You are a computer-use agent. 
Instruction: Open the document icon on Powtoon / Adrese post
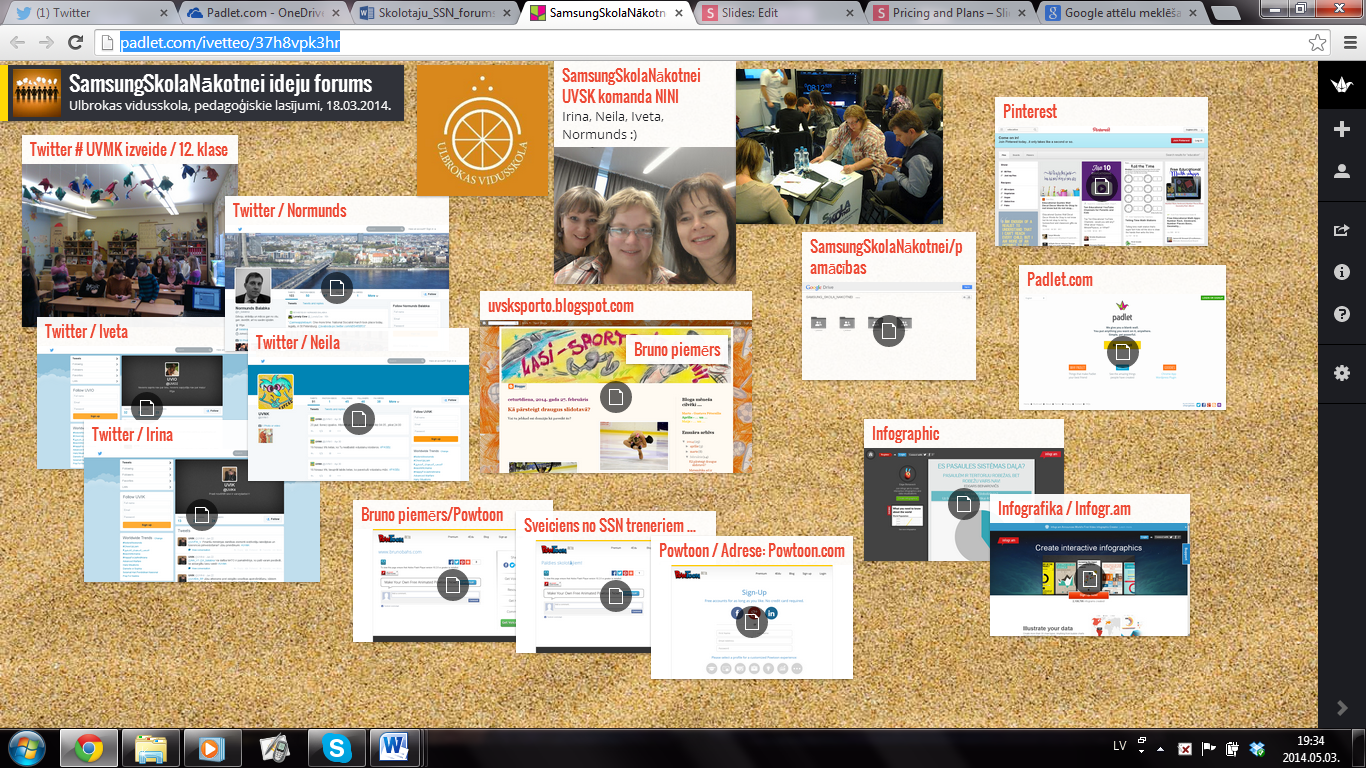click(751, 621)
